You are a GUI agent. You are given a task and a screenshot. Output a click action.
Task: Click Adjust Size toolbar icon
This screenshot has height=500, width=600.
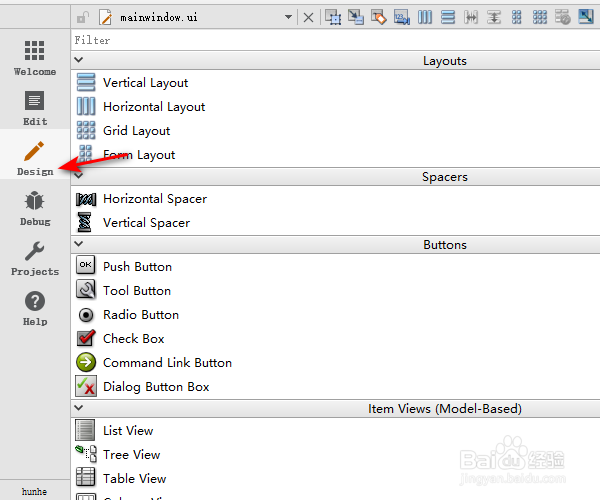(x=585, y=18)
